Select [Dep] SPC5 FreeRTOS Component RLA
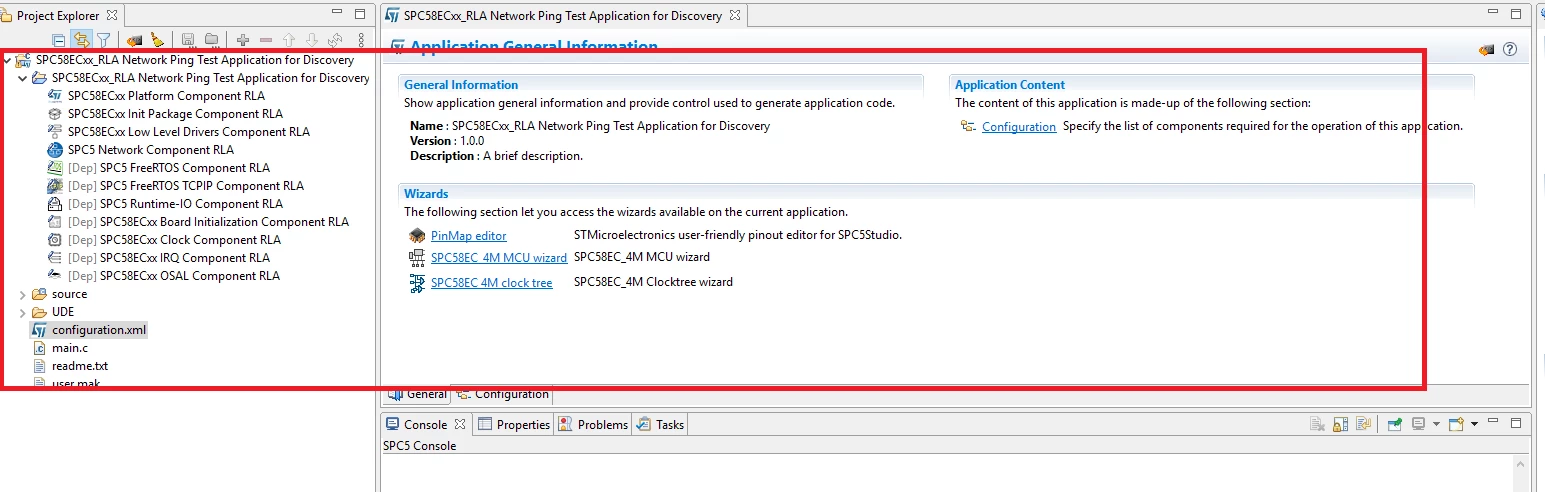Viewport: 1545px width, 492px height. (168, 168)
